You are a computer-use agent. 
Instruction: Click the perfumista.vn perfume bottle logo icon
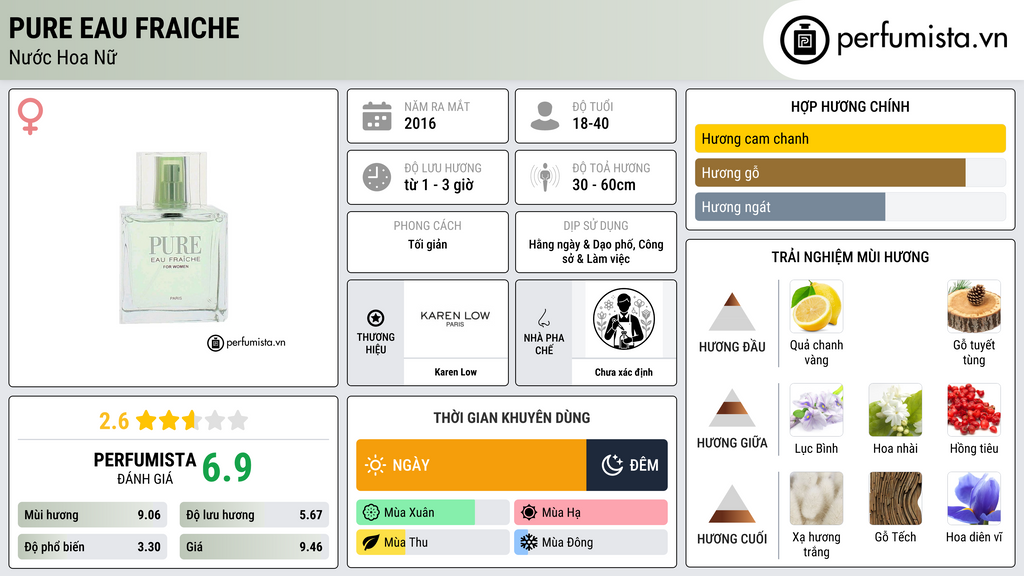[x=804, y=40]
